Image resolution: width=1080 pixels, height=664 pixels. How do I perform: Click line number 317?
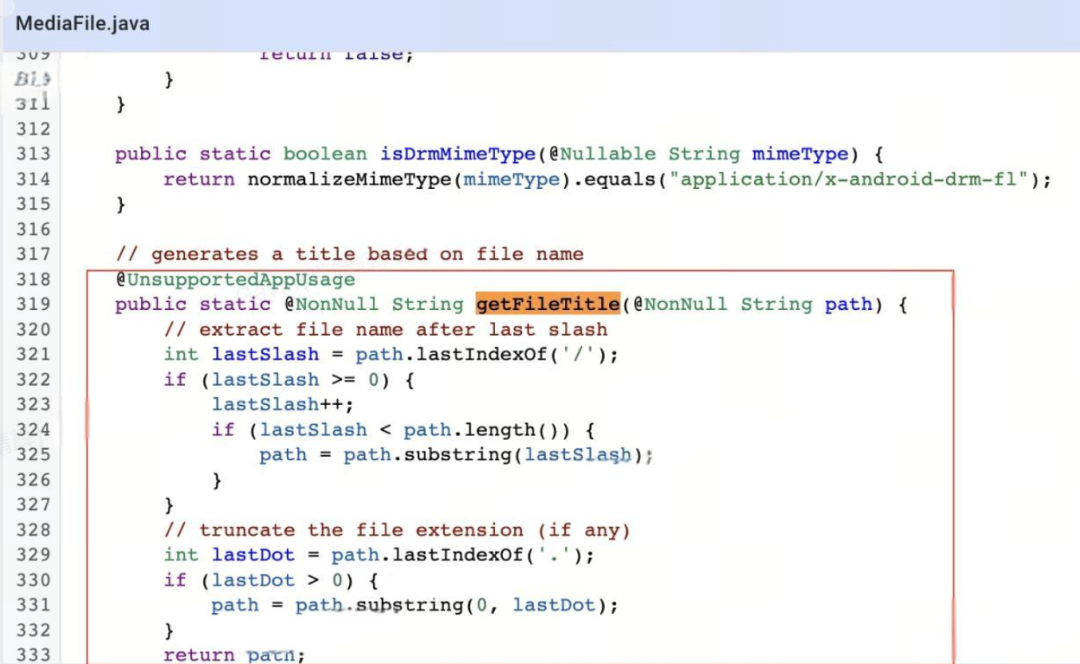[x=33, y=254]
